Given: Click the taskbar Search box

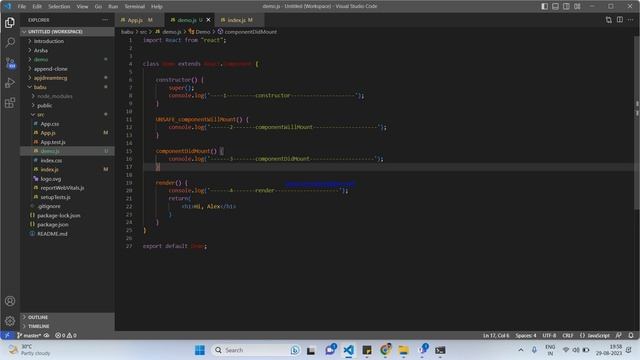Looking at the screenshot, I should click(256, 350).
